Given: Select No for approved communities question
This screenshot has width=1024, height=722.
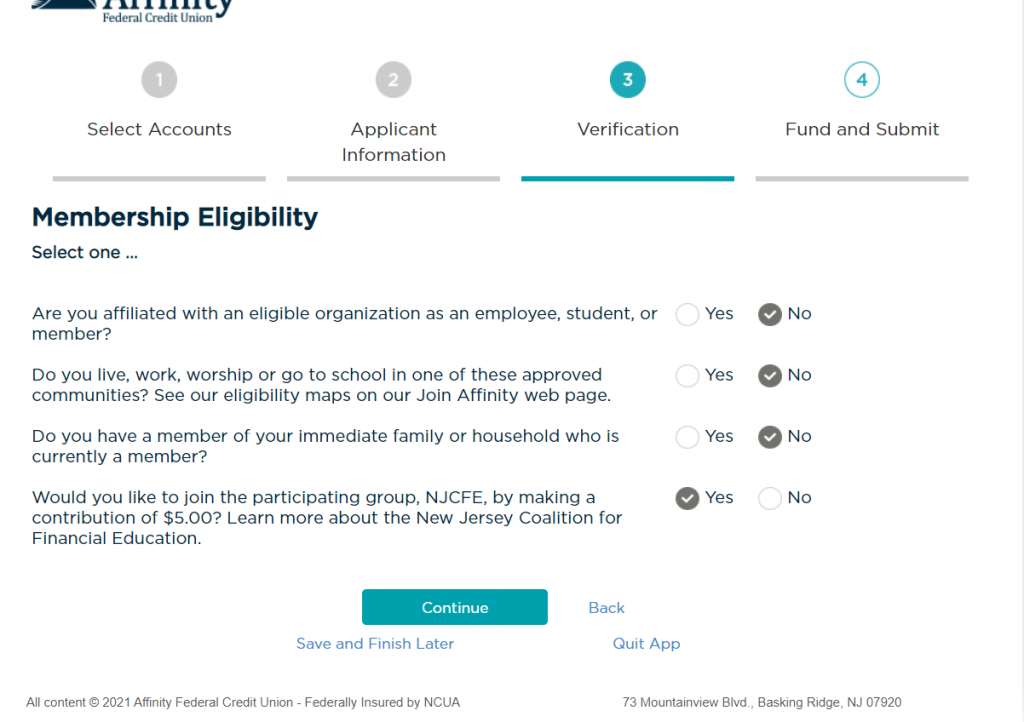Looking at the screenshot, I should 770,375.
